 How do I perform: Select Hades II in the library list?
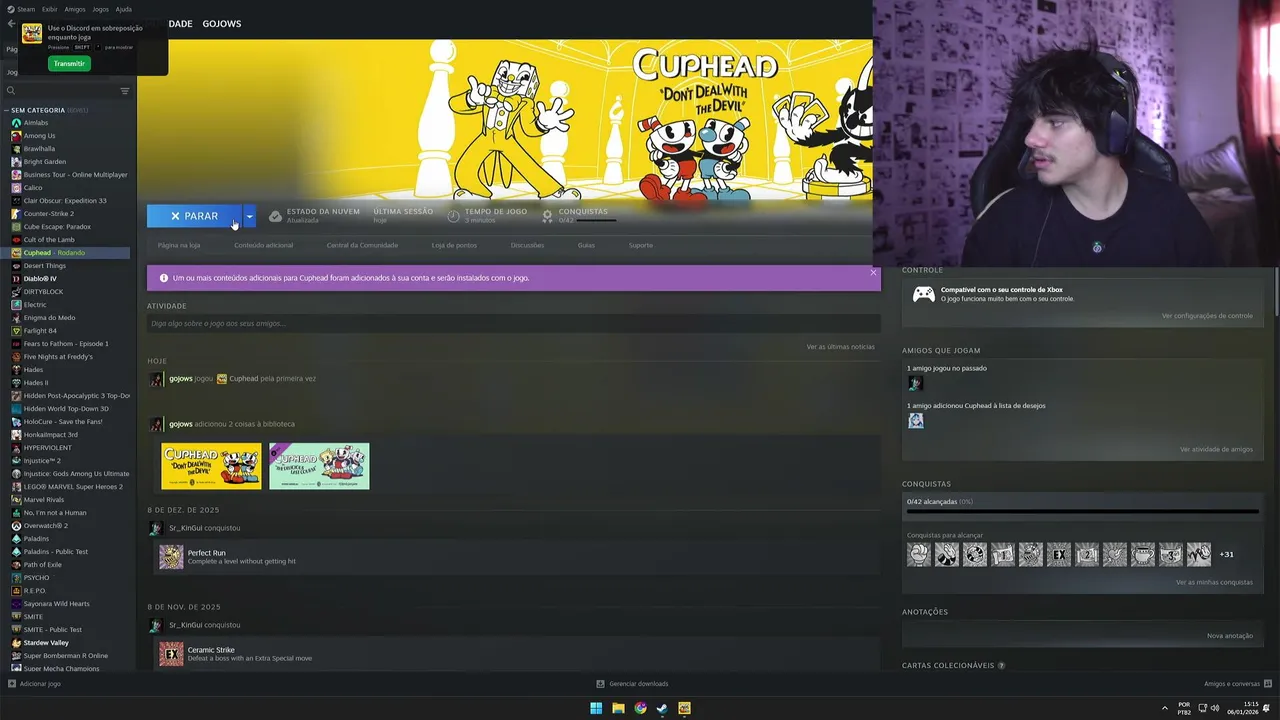36,383
